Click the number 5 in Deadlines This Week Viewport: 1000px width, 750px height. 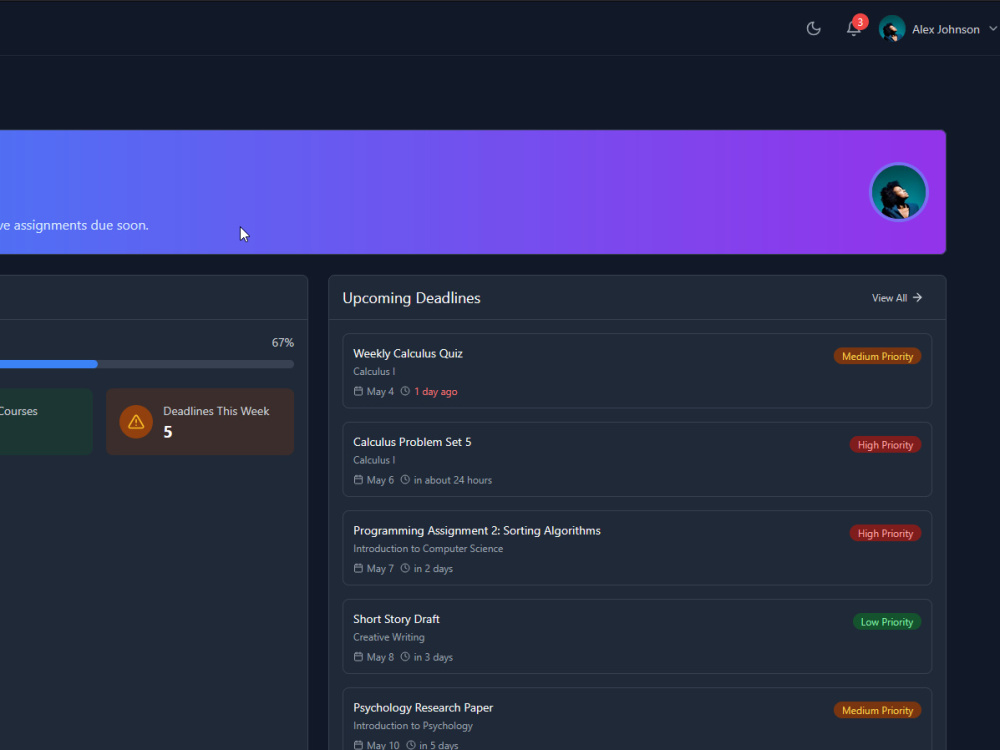(x=168, y=432)
